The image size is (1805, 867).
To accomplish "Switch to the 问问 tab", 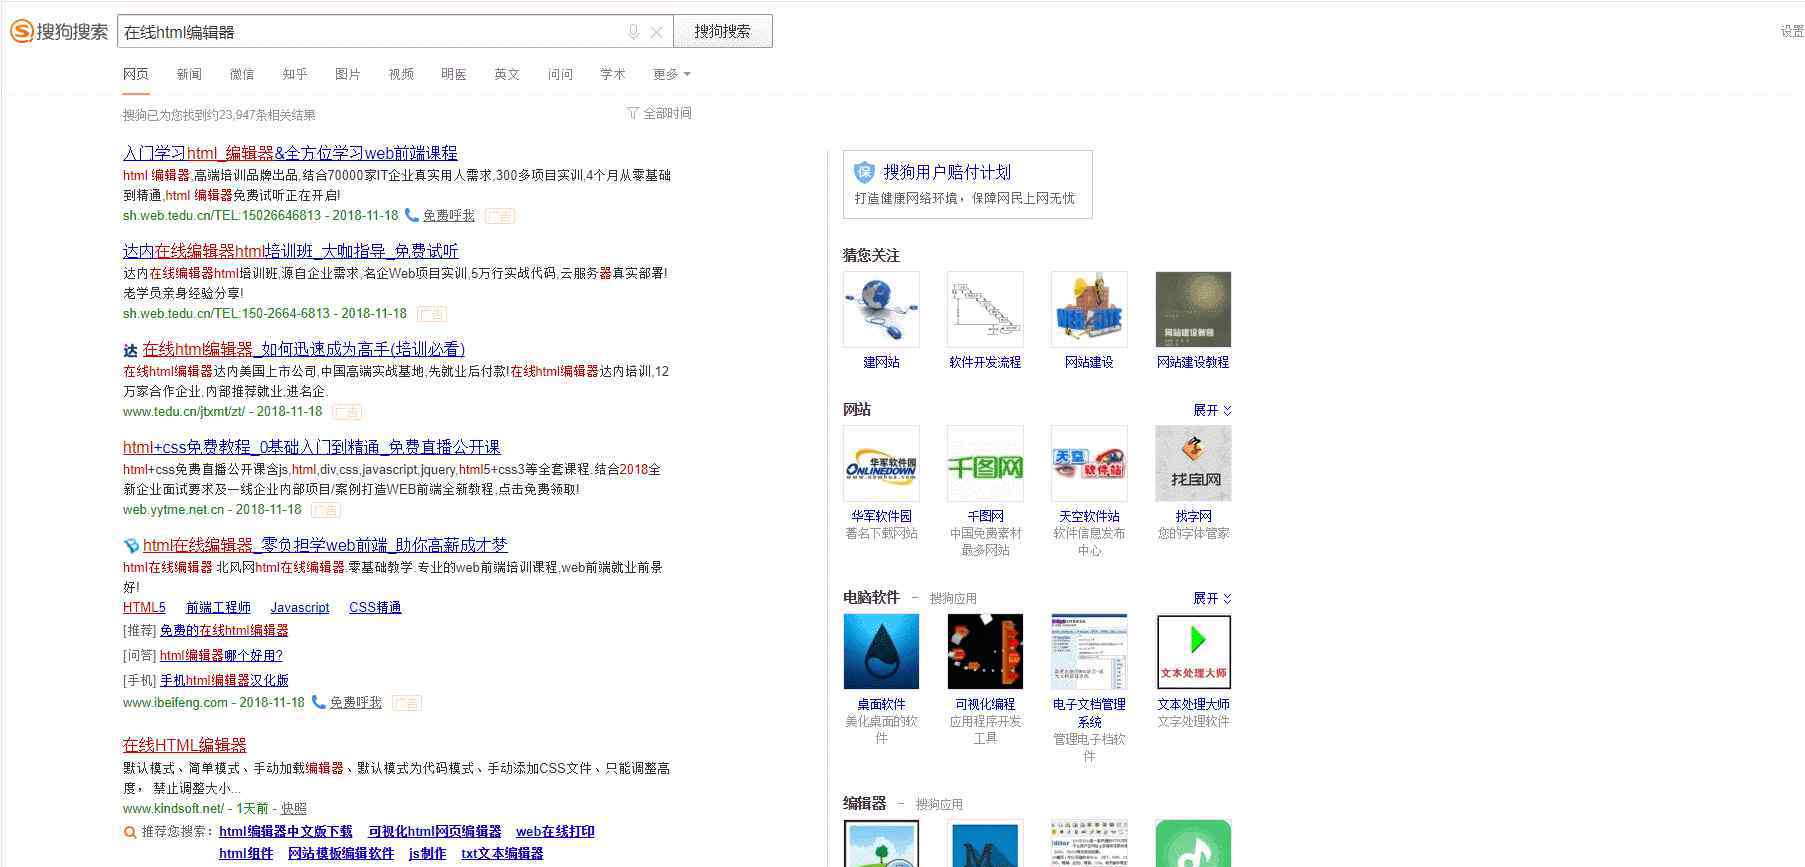I will [560, 74].
